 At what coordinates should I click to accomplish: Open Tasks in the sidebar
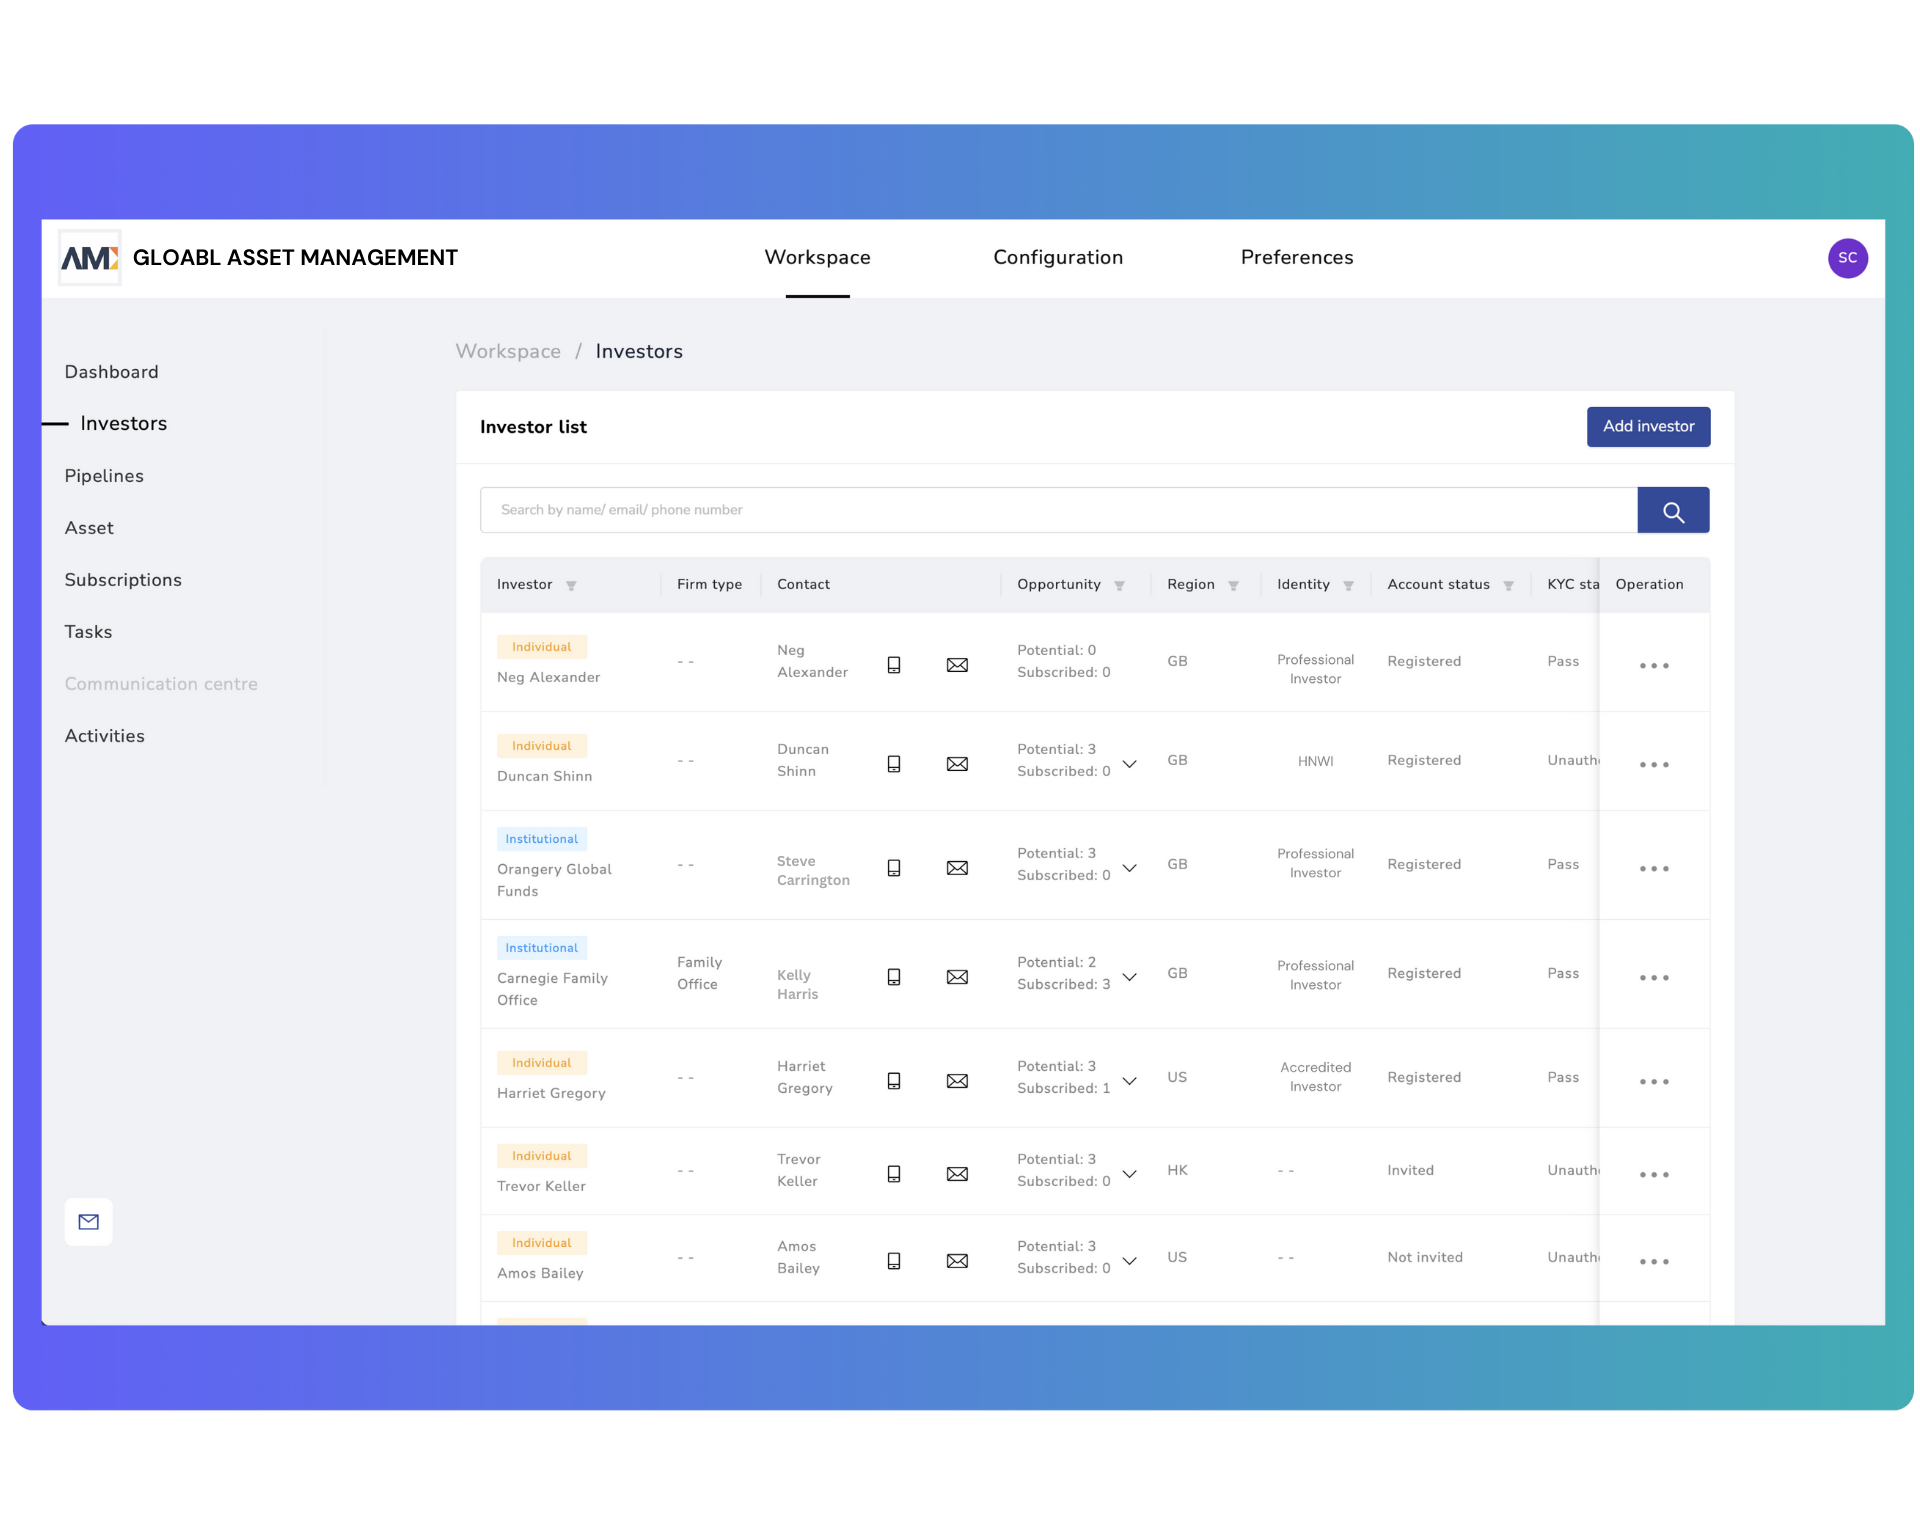(x=88, y=632)
